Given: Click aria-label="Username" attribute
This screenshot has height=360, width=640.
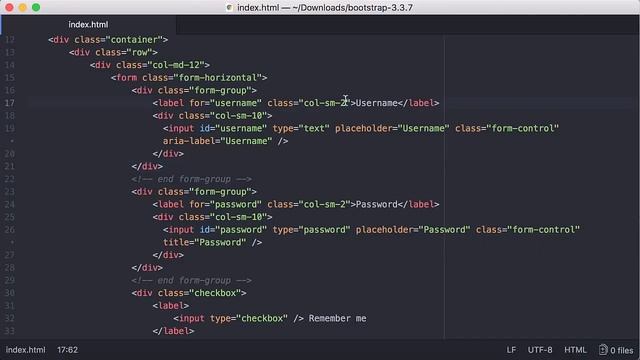Looking at the screenshot, I should point(218,141).
